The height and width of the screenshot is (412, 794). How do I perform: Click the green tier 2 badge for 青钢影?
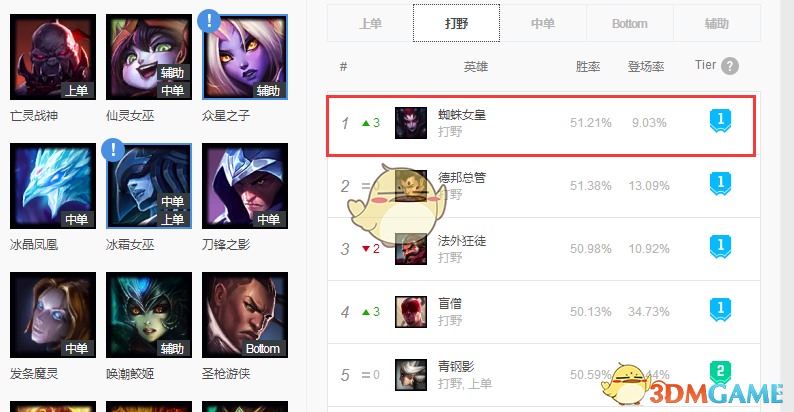click(x=720, y=373)
